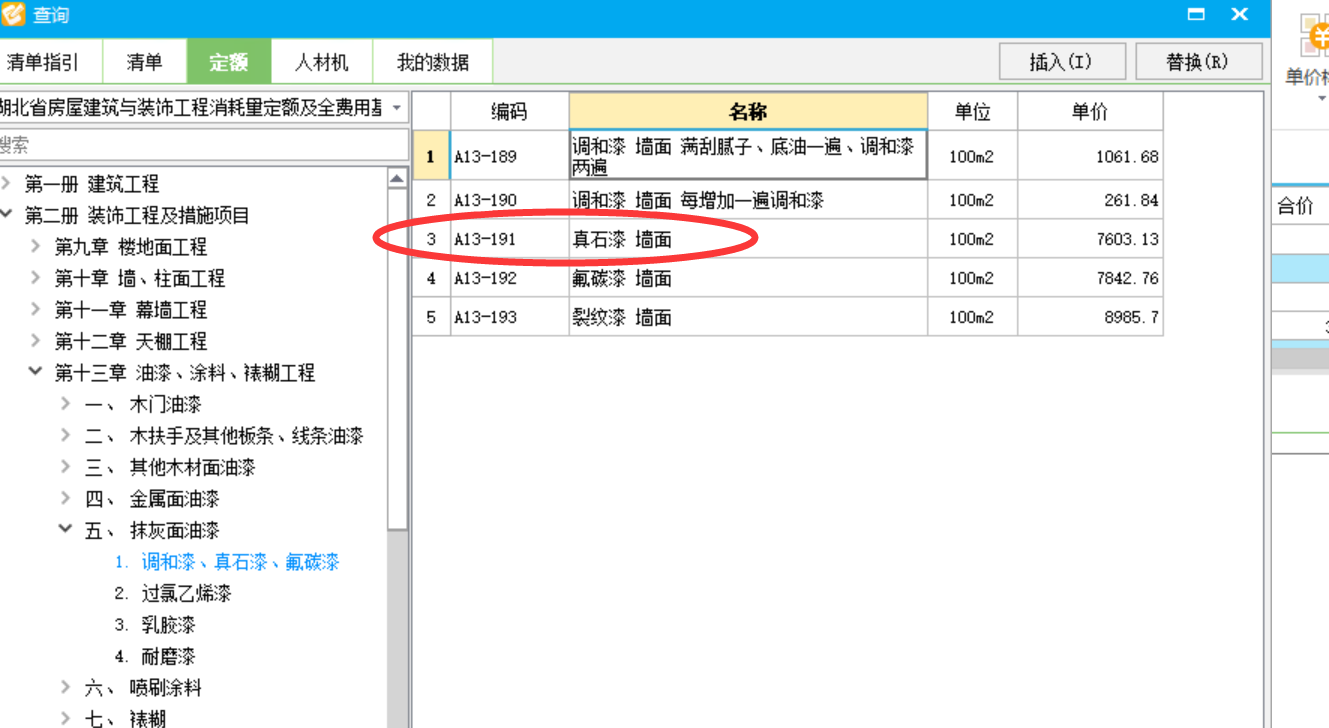The width and height of the screenshot is (1329, 728).
Task: Select 第十二章 天棚工程 tree label
Action: [x=131, y=341]
